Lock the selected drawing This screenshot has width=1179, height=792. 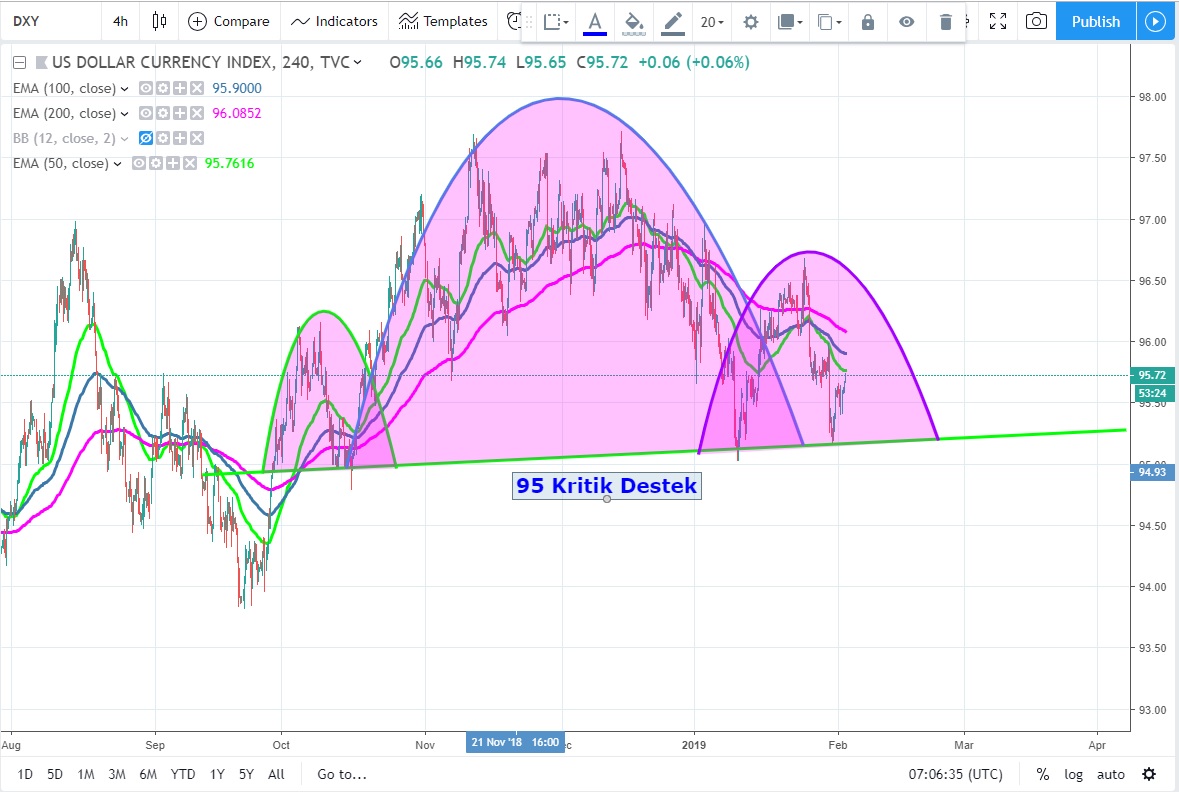tap(867, 22)
